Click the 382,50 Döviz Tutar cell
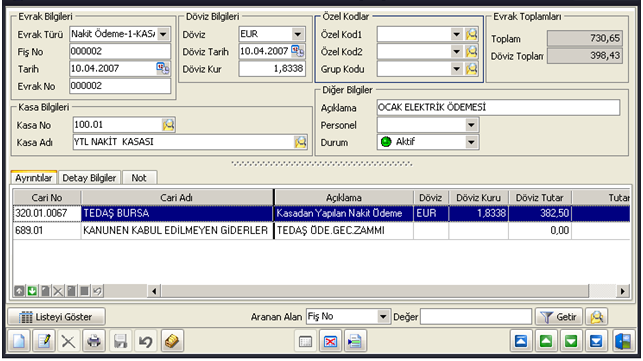This screenshot has width=643, height=361. (540, 213)
